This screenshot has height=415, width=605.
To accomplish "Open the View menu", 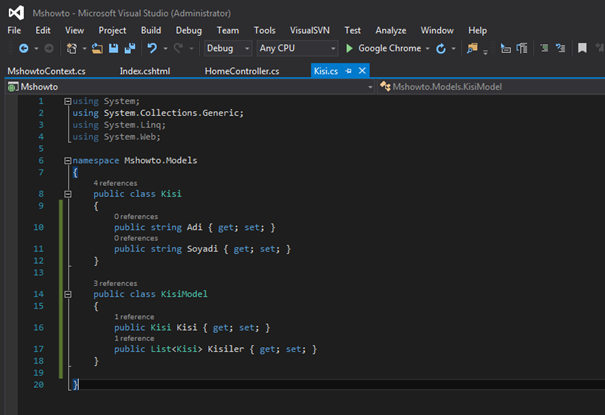I will tap(74, 30).
